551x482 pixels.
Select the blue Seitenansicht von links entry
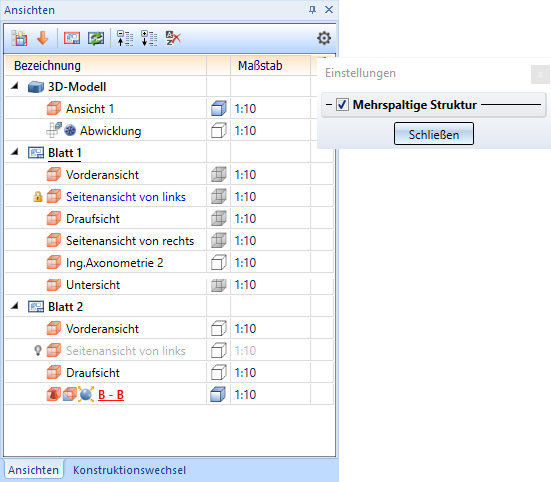126,197
